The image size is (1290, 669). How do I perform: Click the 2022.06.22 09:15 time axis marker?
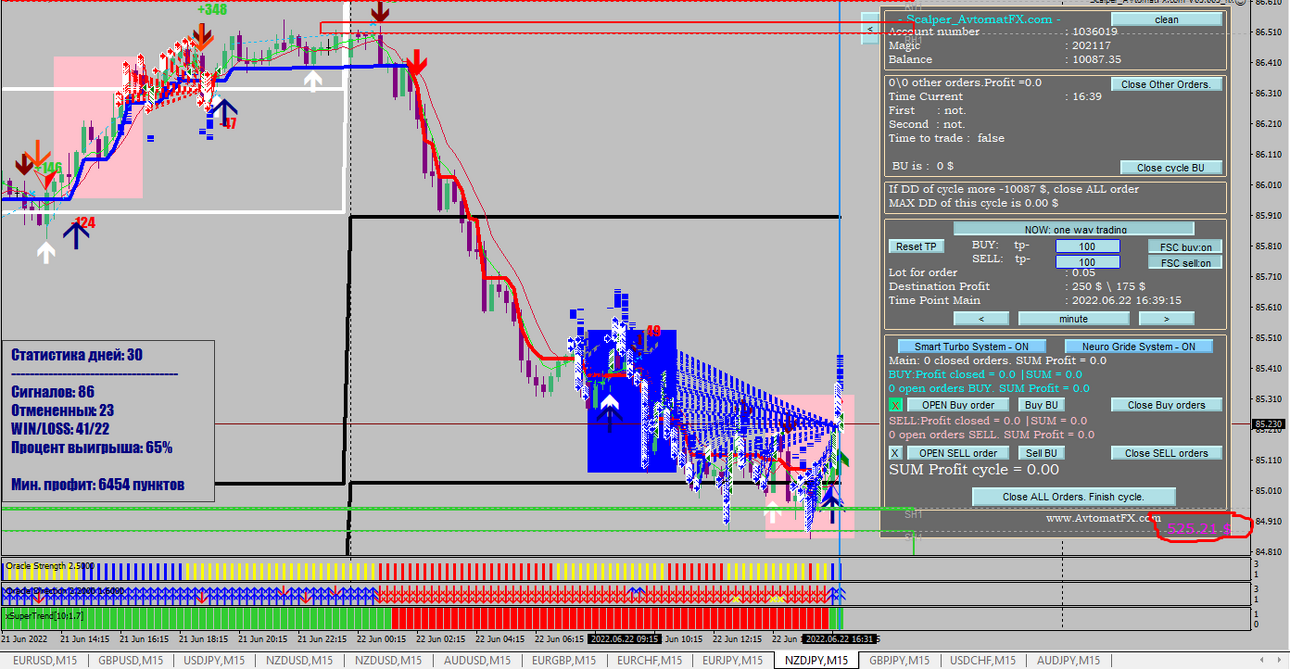[x=624, y=638]
